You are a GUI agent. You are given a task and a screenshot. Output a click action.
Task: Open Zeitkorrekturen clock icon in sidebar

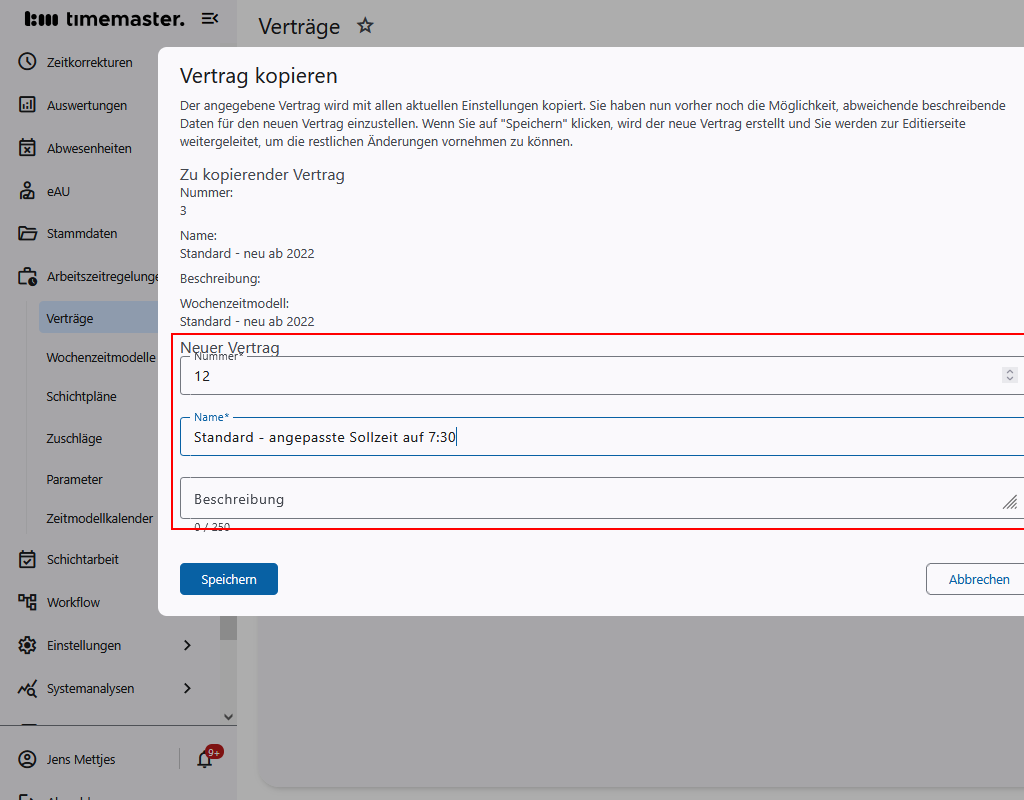(27, 62)
